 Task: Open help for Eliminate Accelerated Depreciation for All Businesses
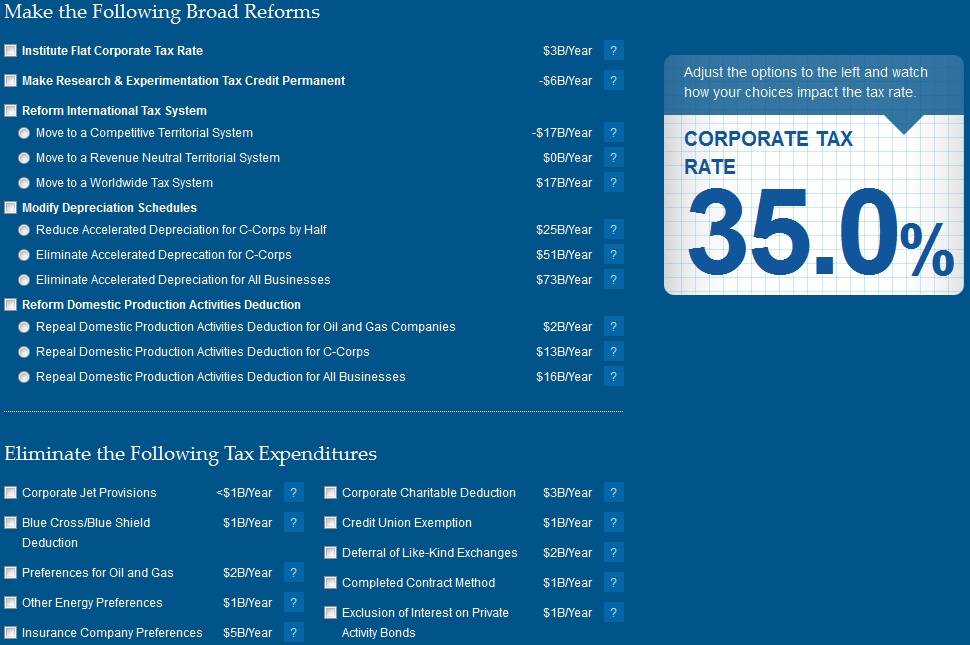point(614,280)
